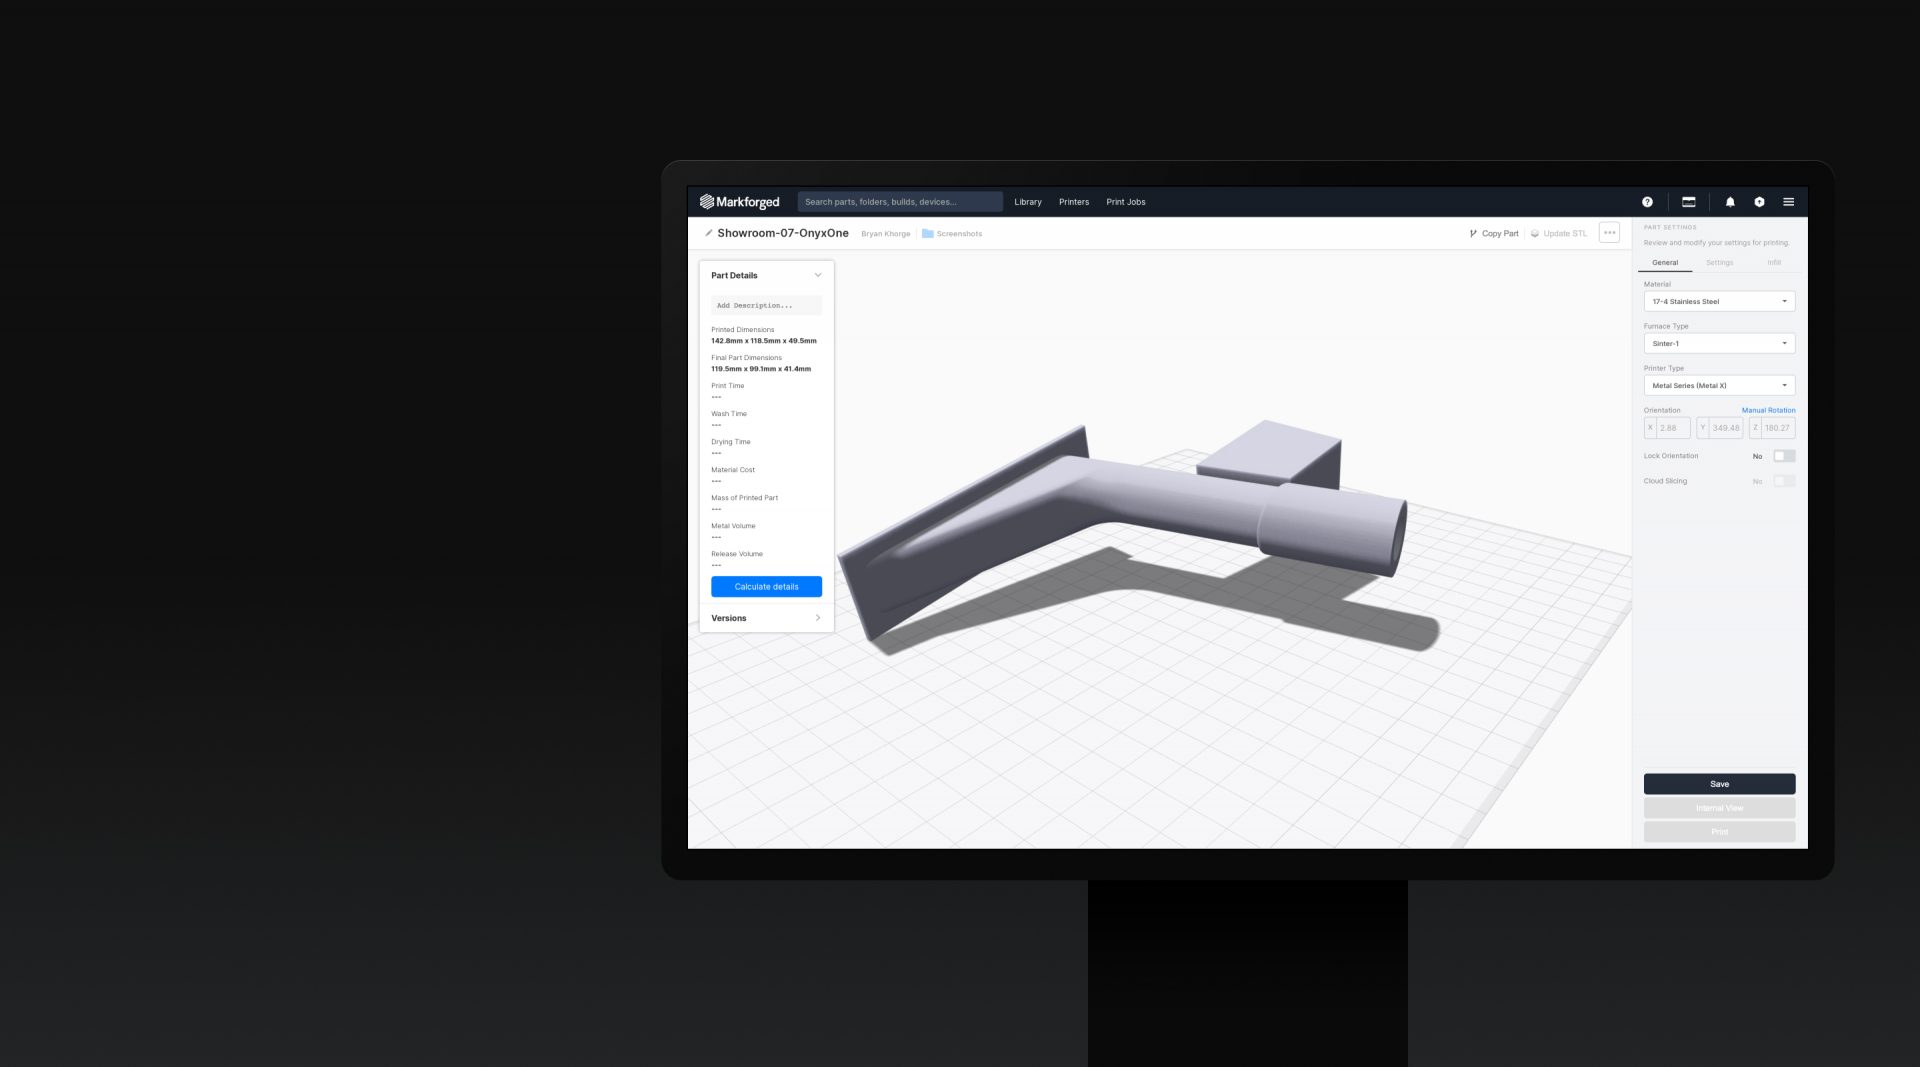
Task: Switch to the Infill tab
Action: click(1774, 263)
